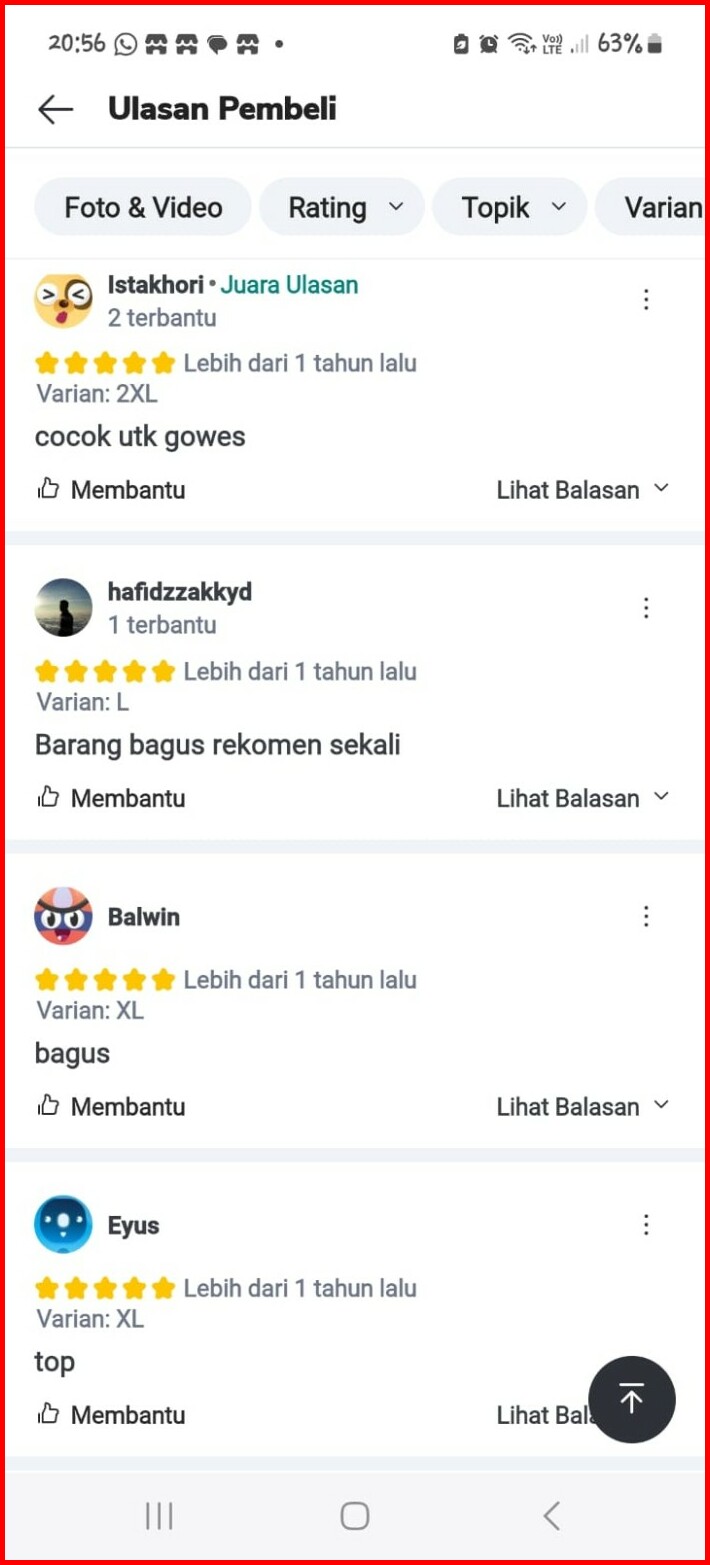Tap the Android home navigation icon
The height and width of the screenshot is (1565, 710).
coord(354,1516)
